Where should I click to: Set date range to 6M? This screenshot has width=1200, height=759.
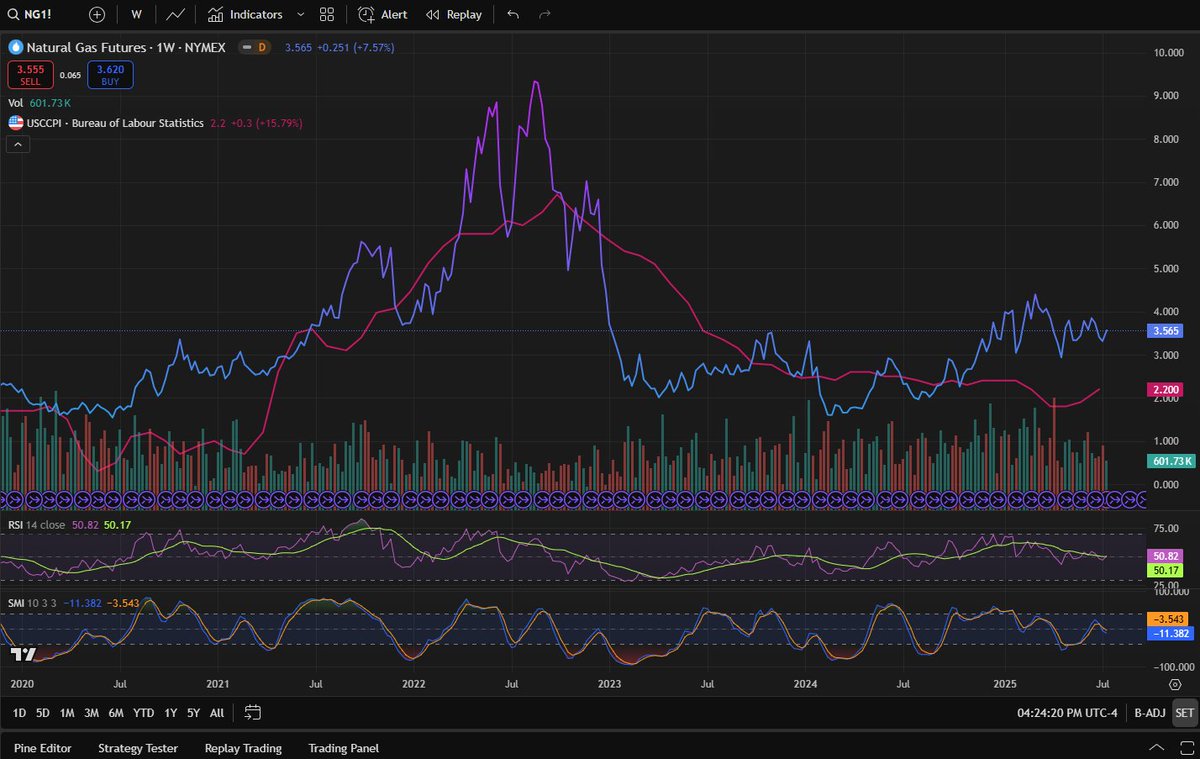[x=116, y=713]
